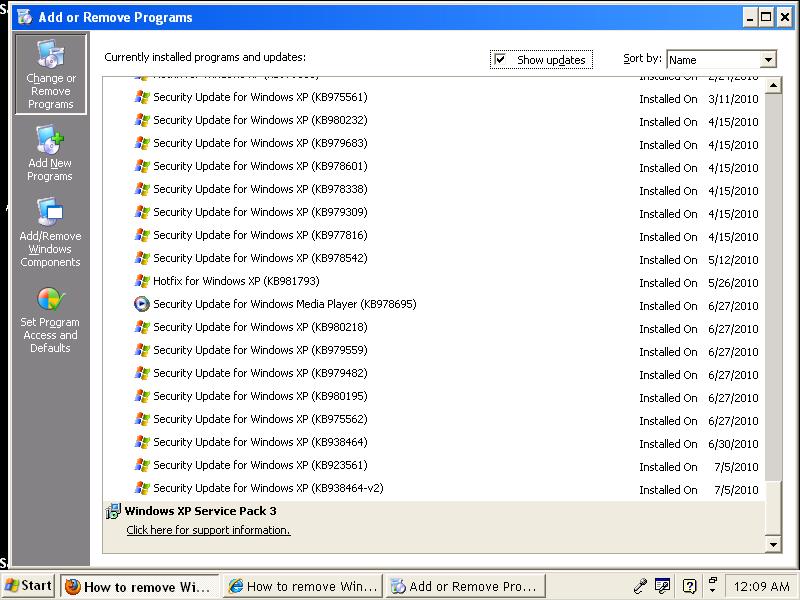Click the list scrollbar up arrow

tap(773, 85)
